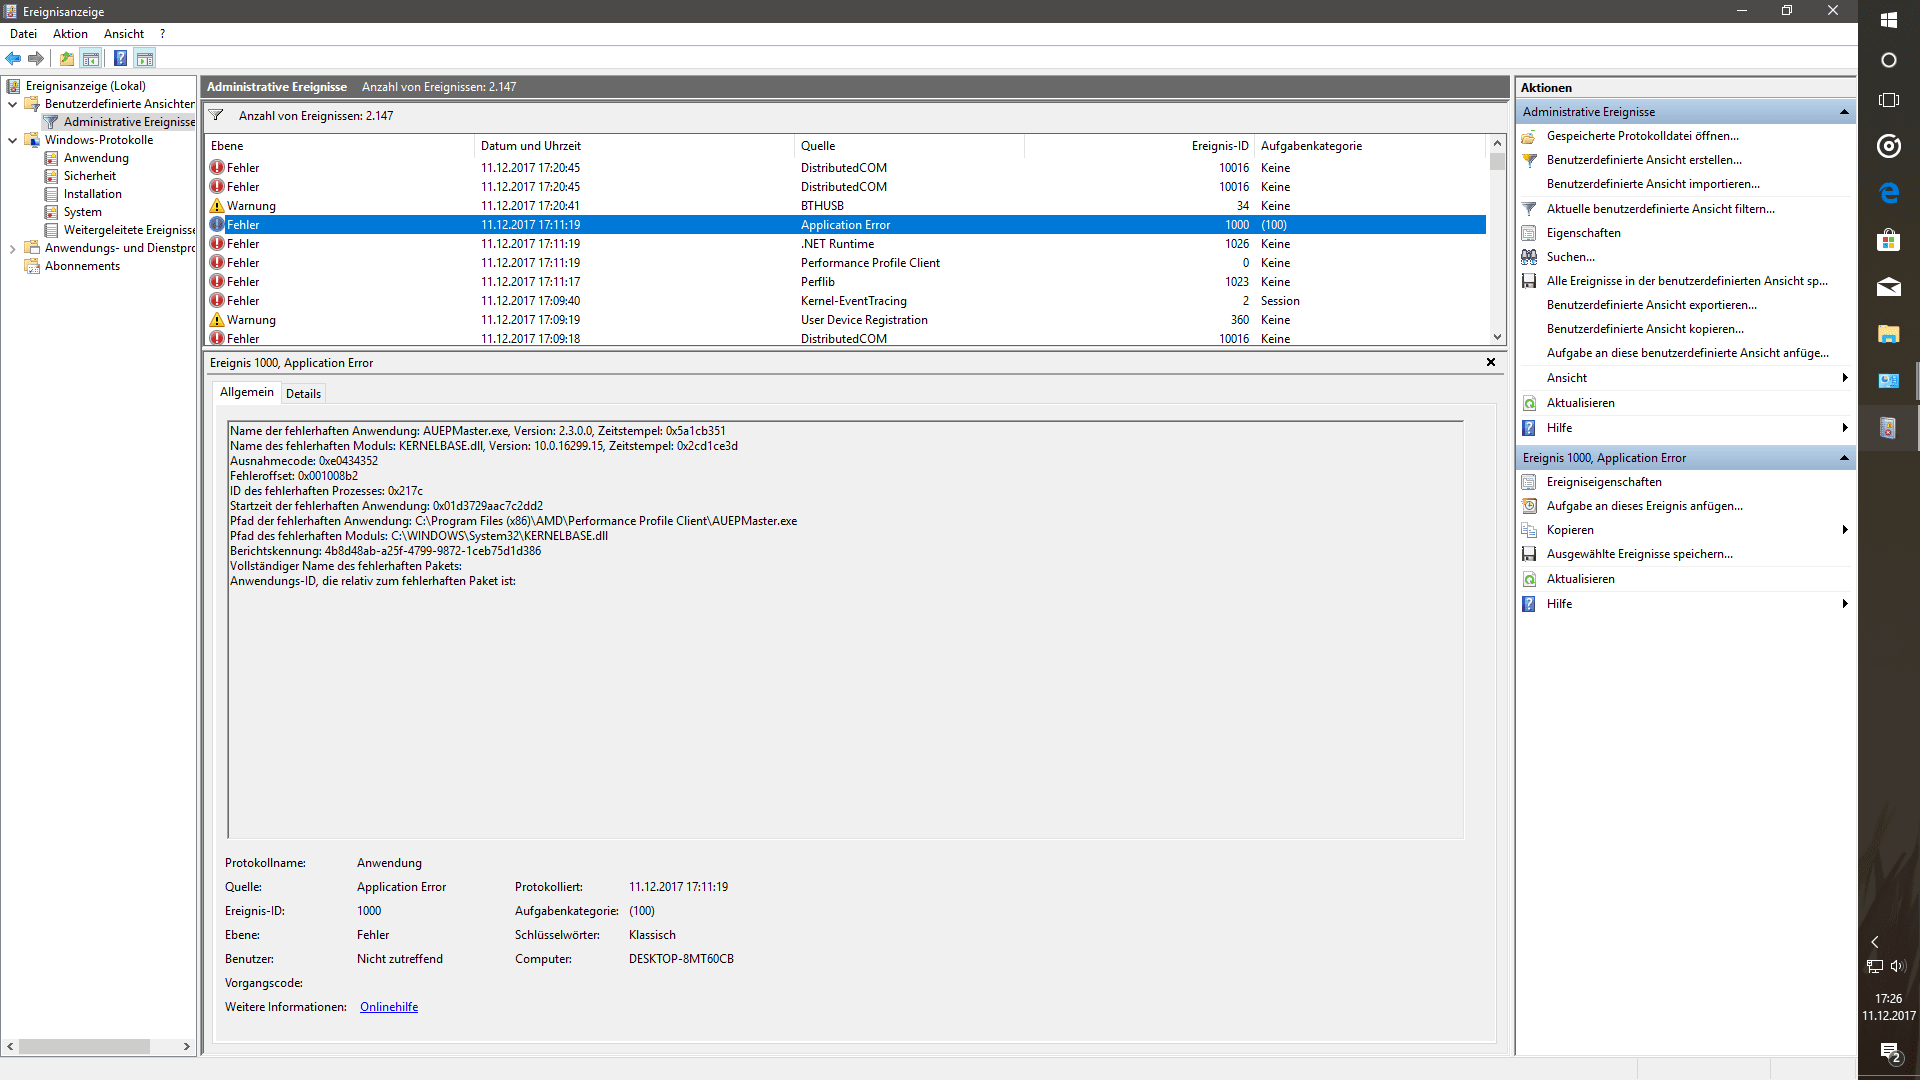
Task: Expand Anwendungs- und Dienstprotokolle node
Action: pyautogui.click(x=12, y=248)
